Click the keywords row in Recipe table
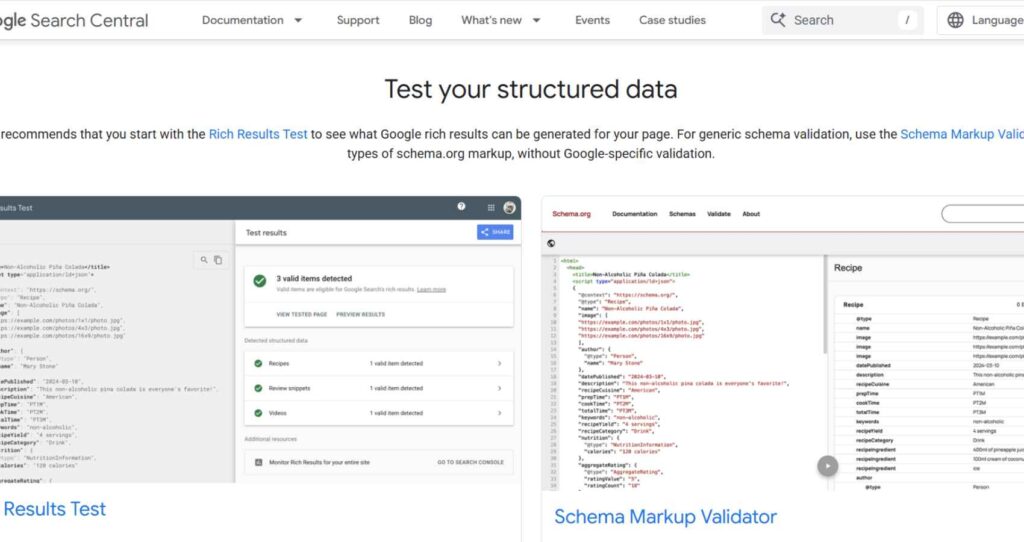Image resolution: width=1024 pixels, height=542 pixels. [x=931, y=422]
